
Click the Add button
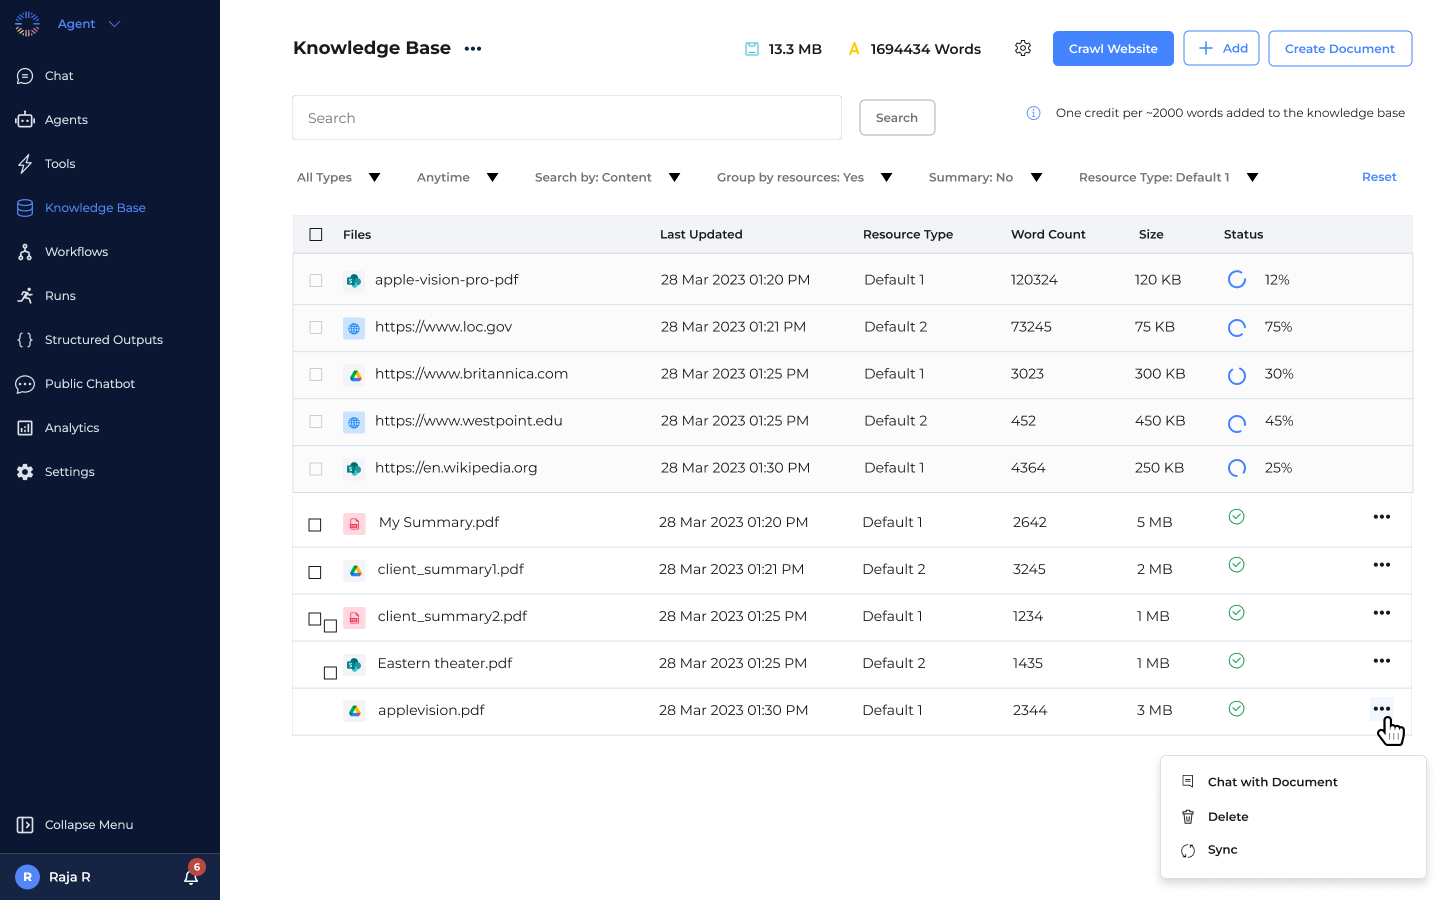pos(1221,48)
